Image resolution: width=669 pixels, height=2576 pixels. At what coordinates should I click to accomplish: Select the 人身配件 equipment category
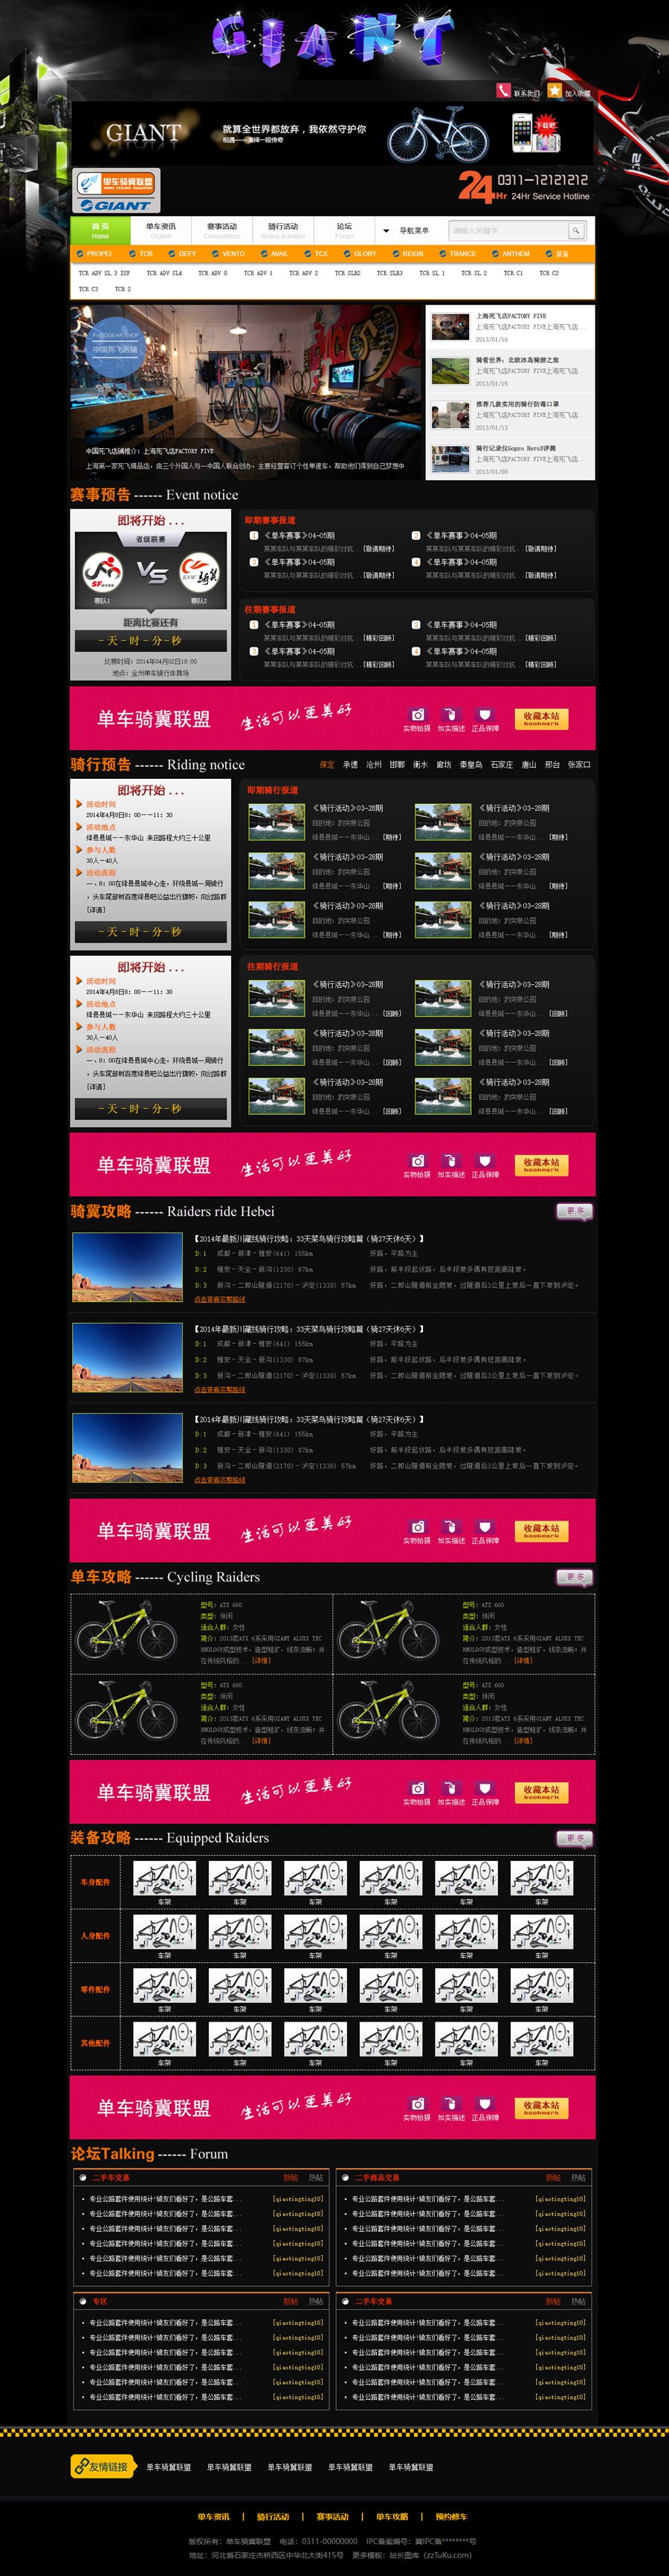(95, 1936)
